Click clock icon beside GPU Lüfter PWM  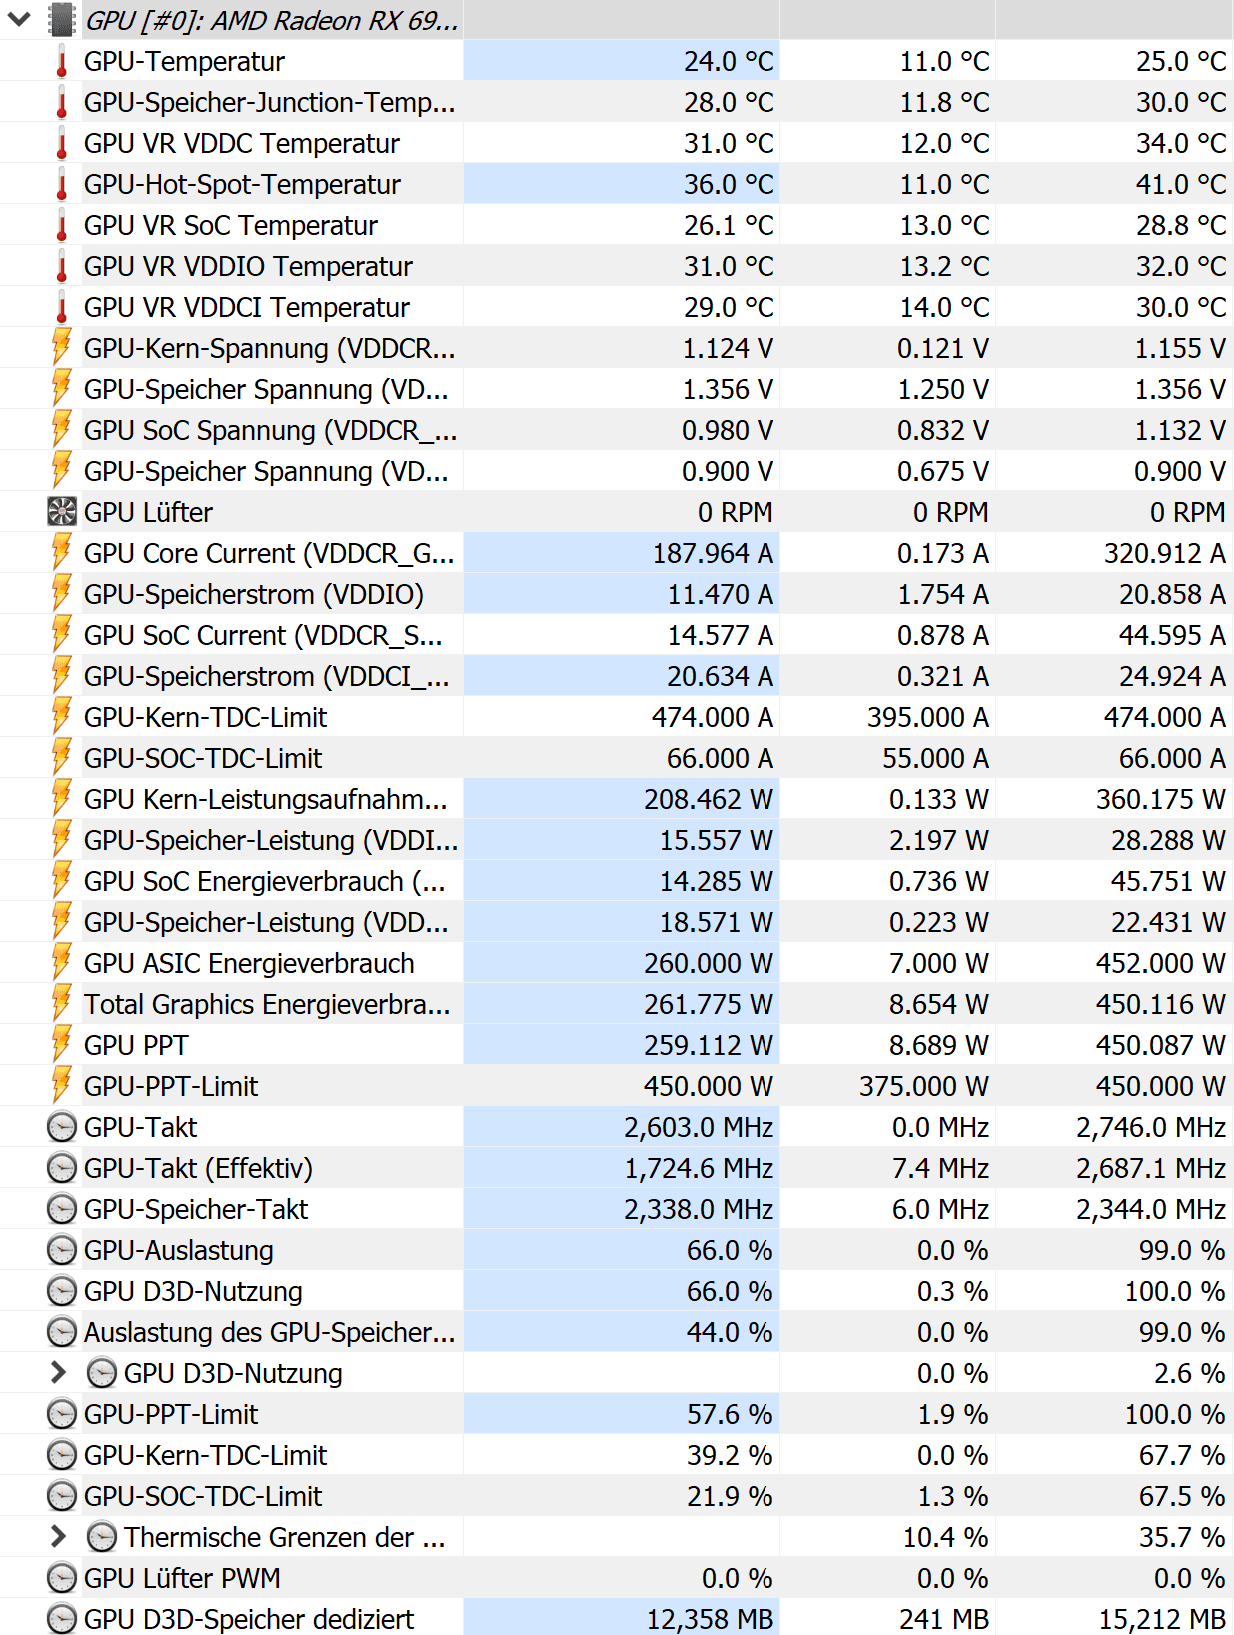coord(62,1578)
